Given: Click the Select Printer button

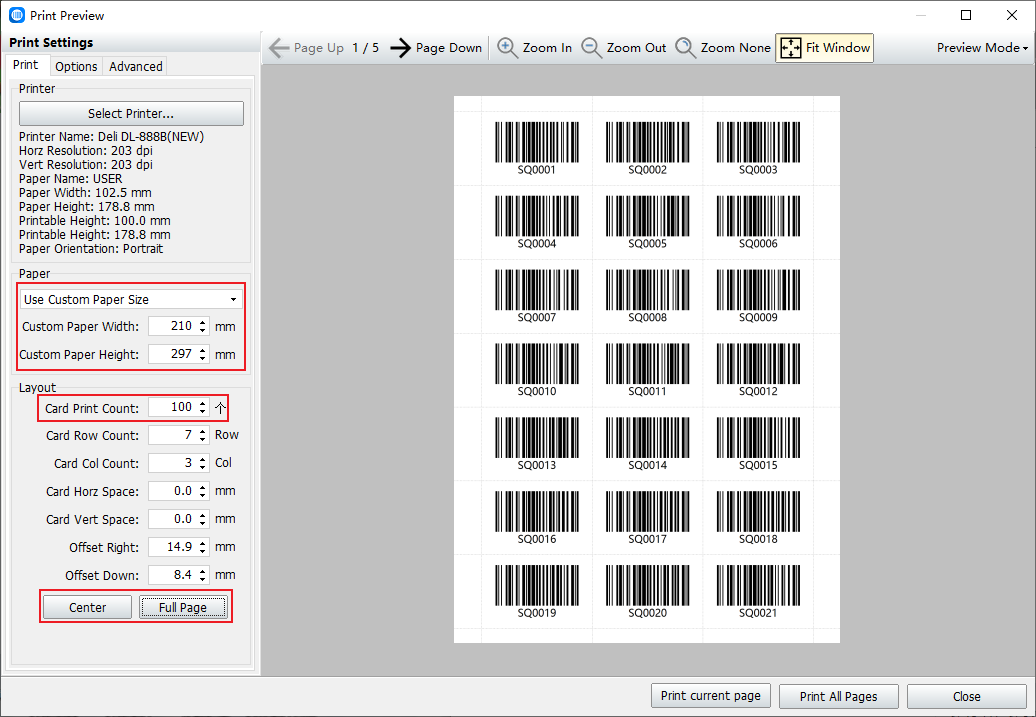Looking at the screenshot, I should pos(131,114).
